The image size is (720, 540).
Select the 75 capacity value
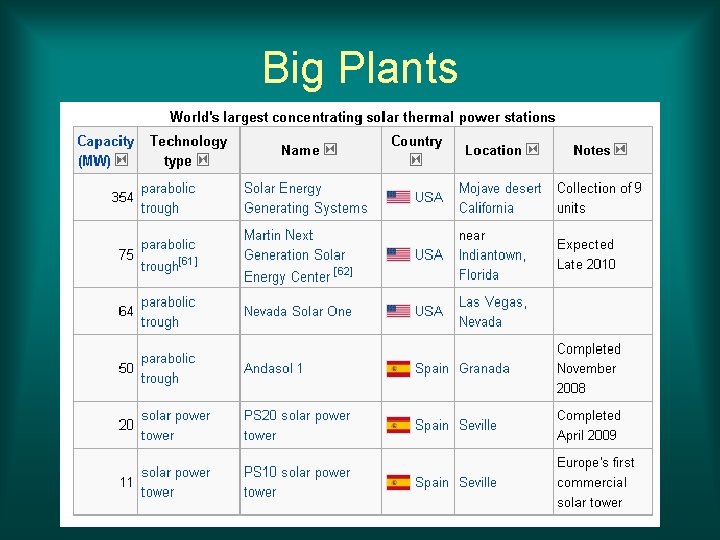pyautogui.click(x=126, y=254)
